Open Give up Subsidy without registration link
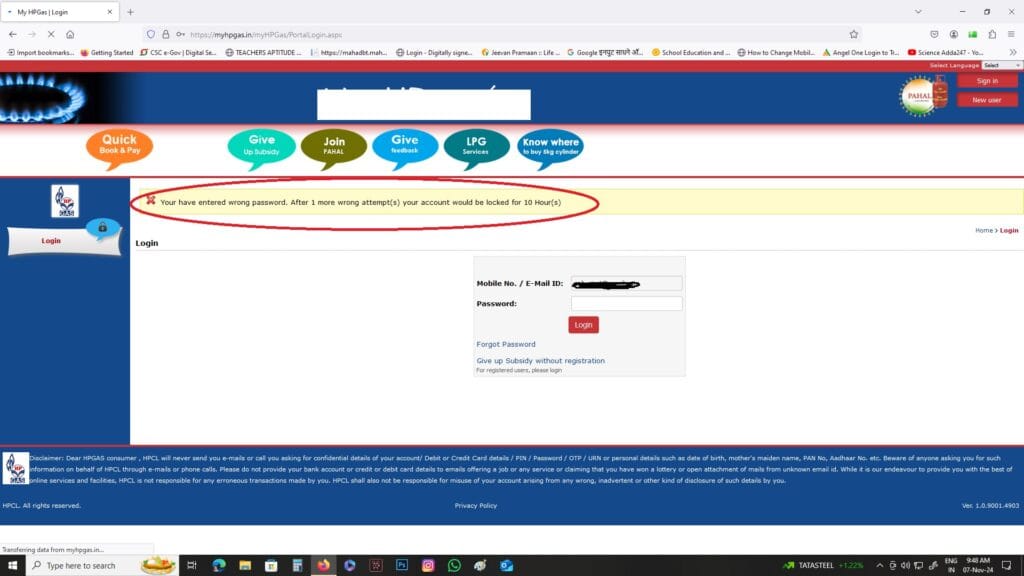Viewport: 1024px width, 576px height. pos(540,360)
